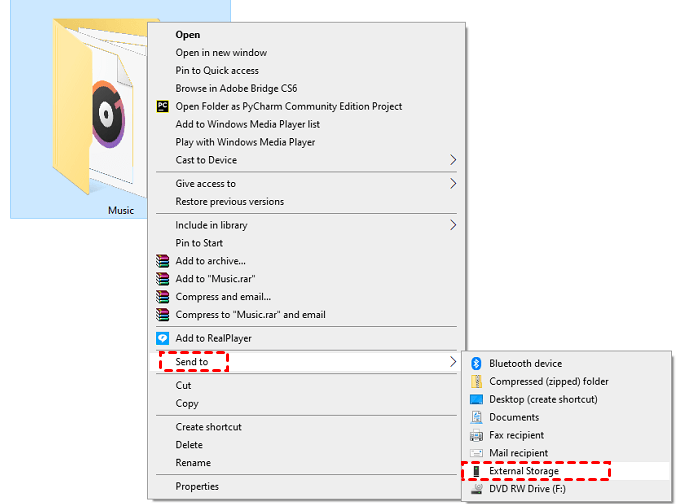Choose Give access to entry
The height and width of the screenshot is (504, 692).
tap(306, 184)
